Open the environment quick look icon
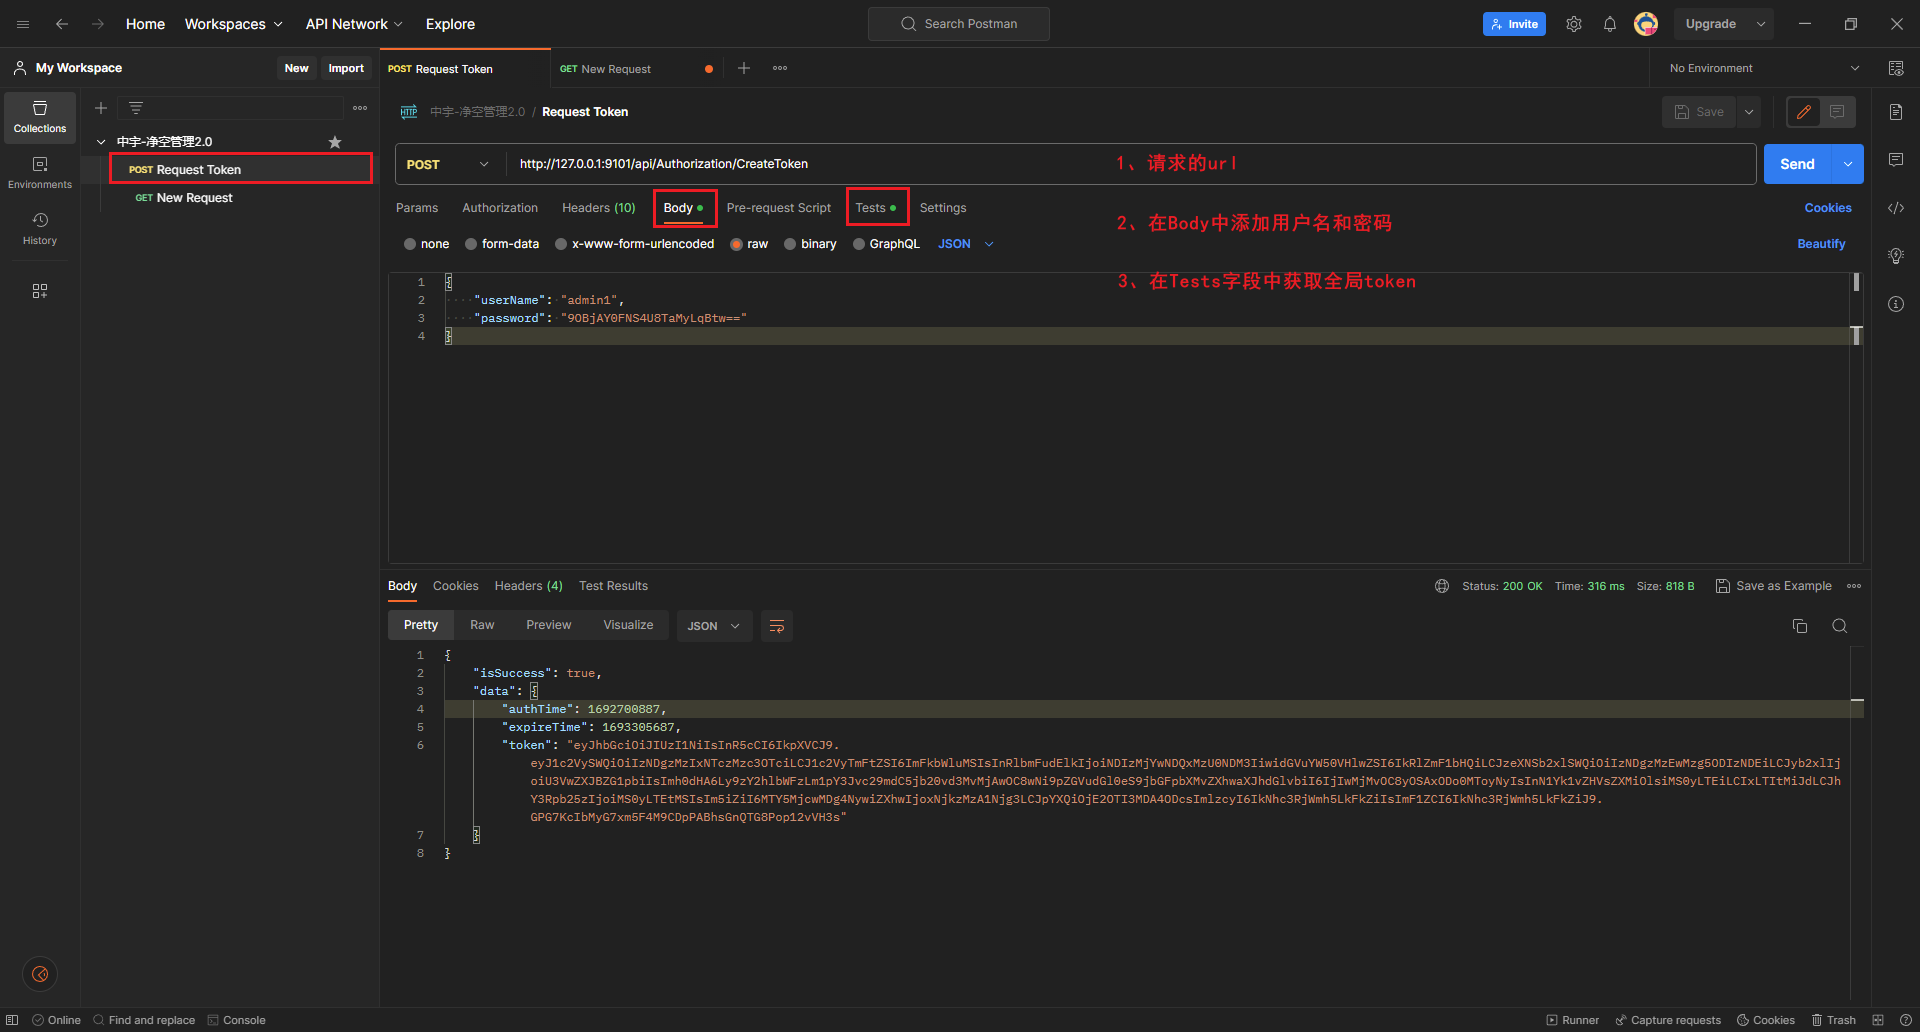Screen dimensions: 1920x1032 1896,68
